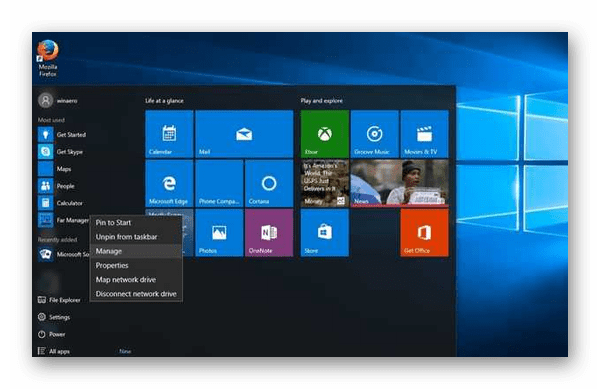Choose Properties from the context menu
The height and width of the screenshot is (389, 600).
(x=136, y=265)
